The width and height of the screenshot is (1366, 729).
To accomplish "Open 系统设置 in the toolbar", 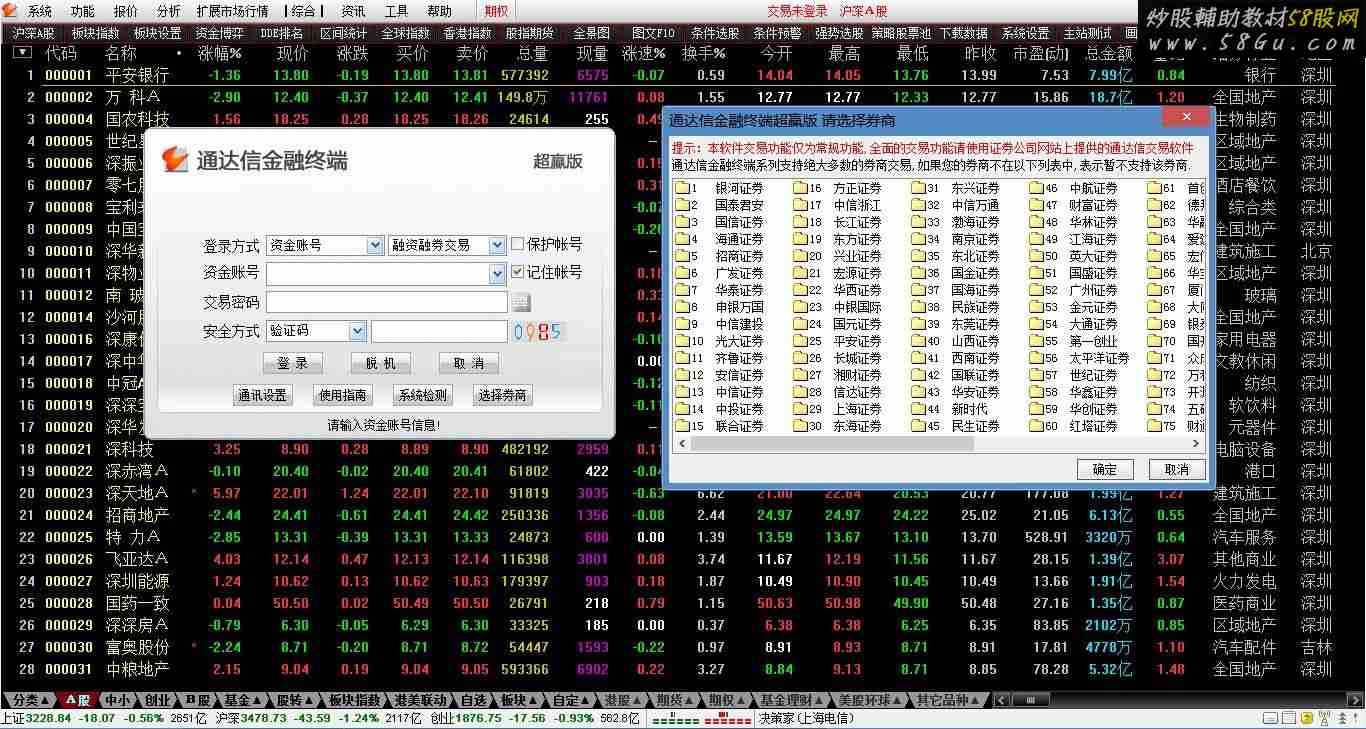I will [x=1025, y=33].
